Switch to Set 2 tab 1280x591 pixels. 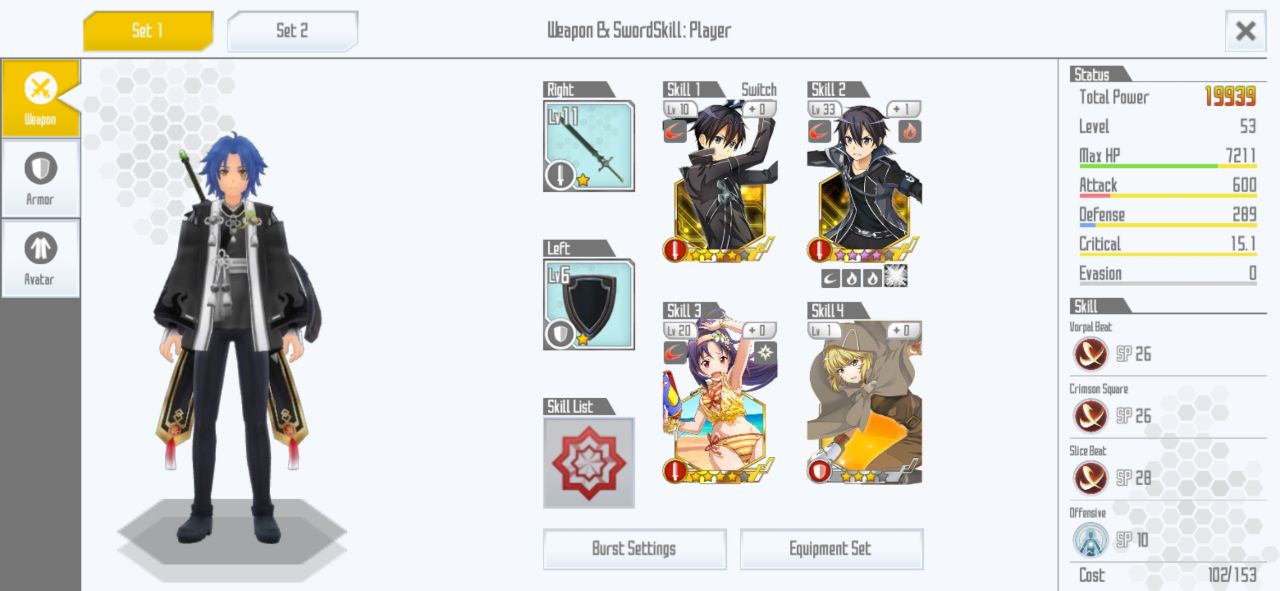click(x=292, y=31)
